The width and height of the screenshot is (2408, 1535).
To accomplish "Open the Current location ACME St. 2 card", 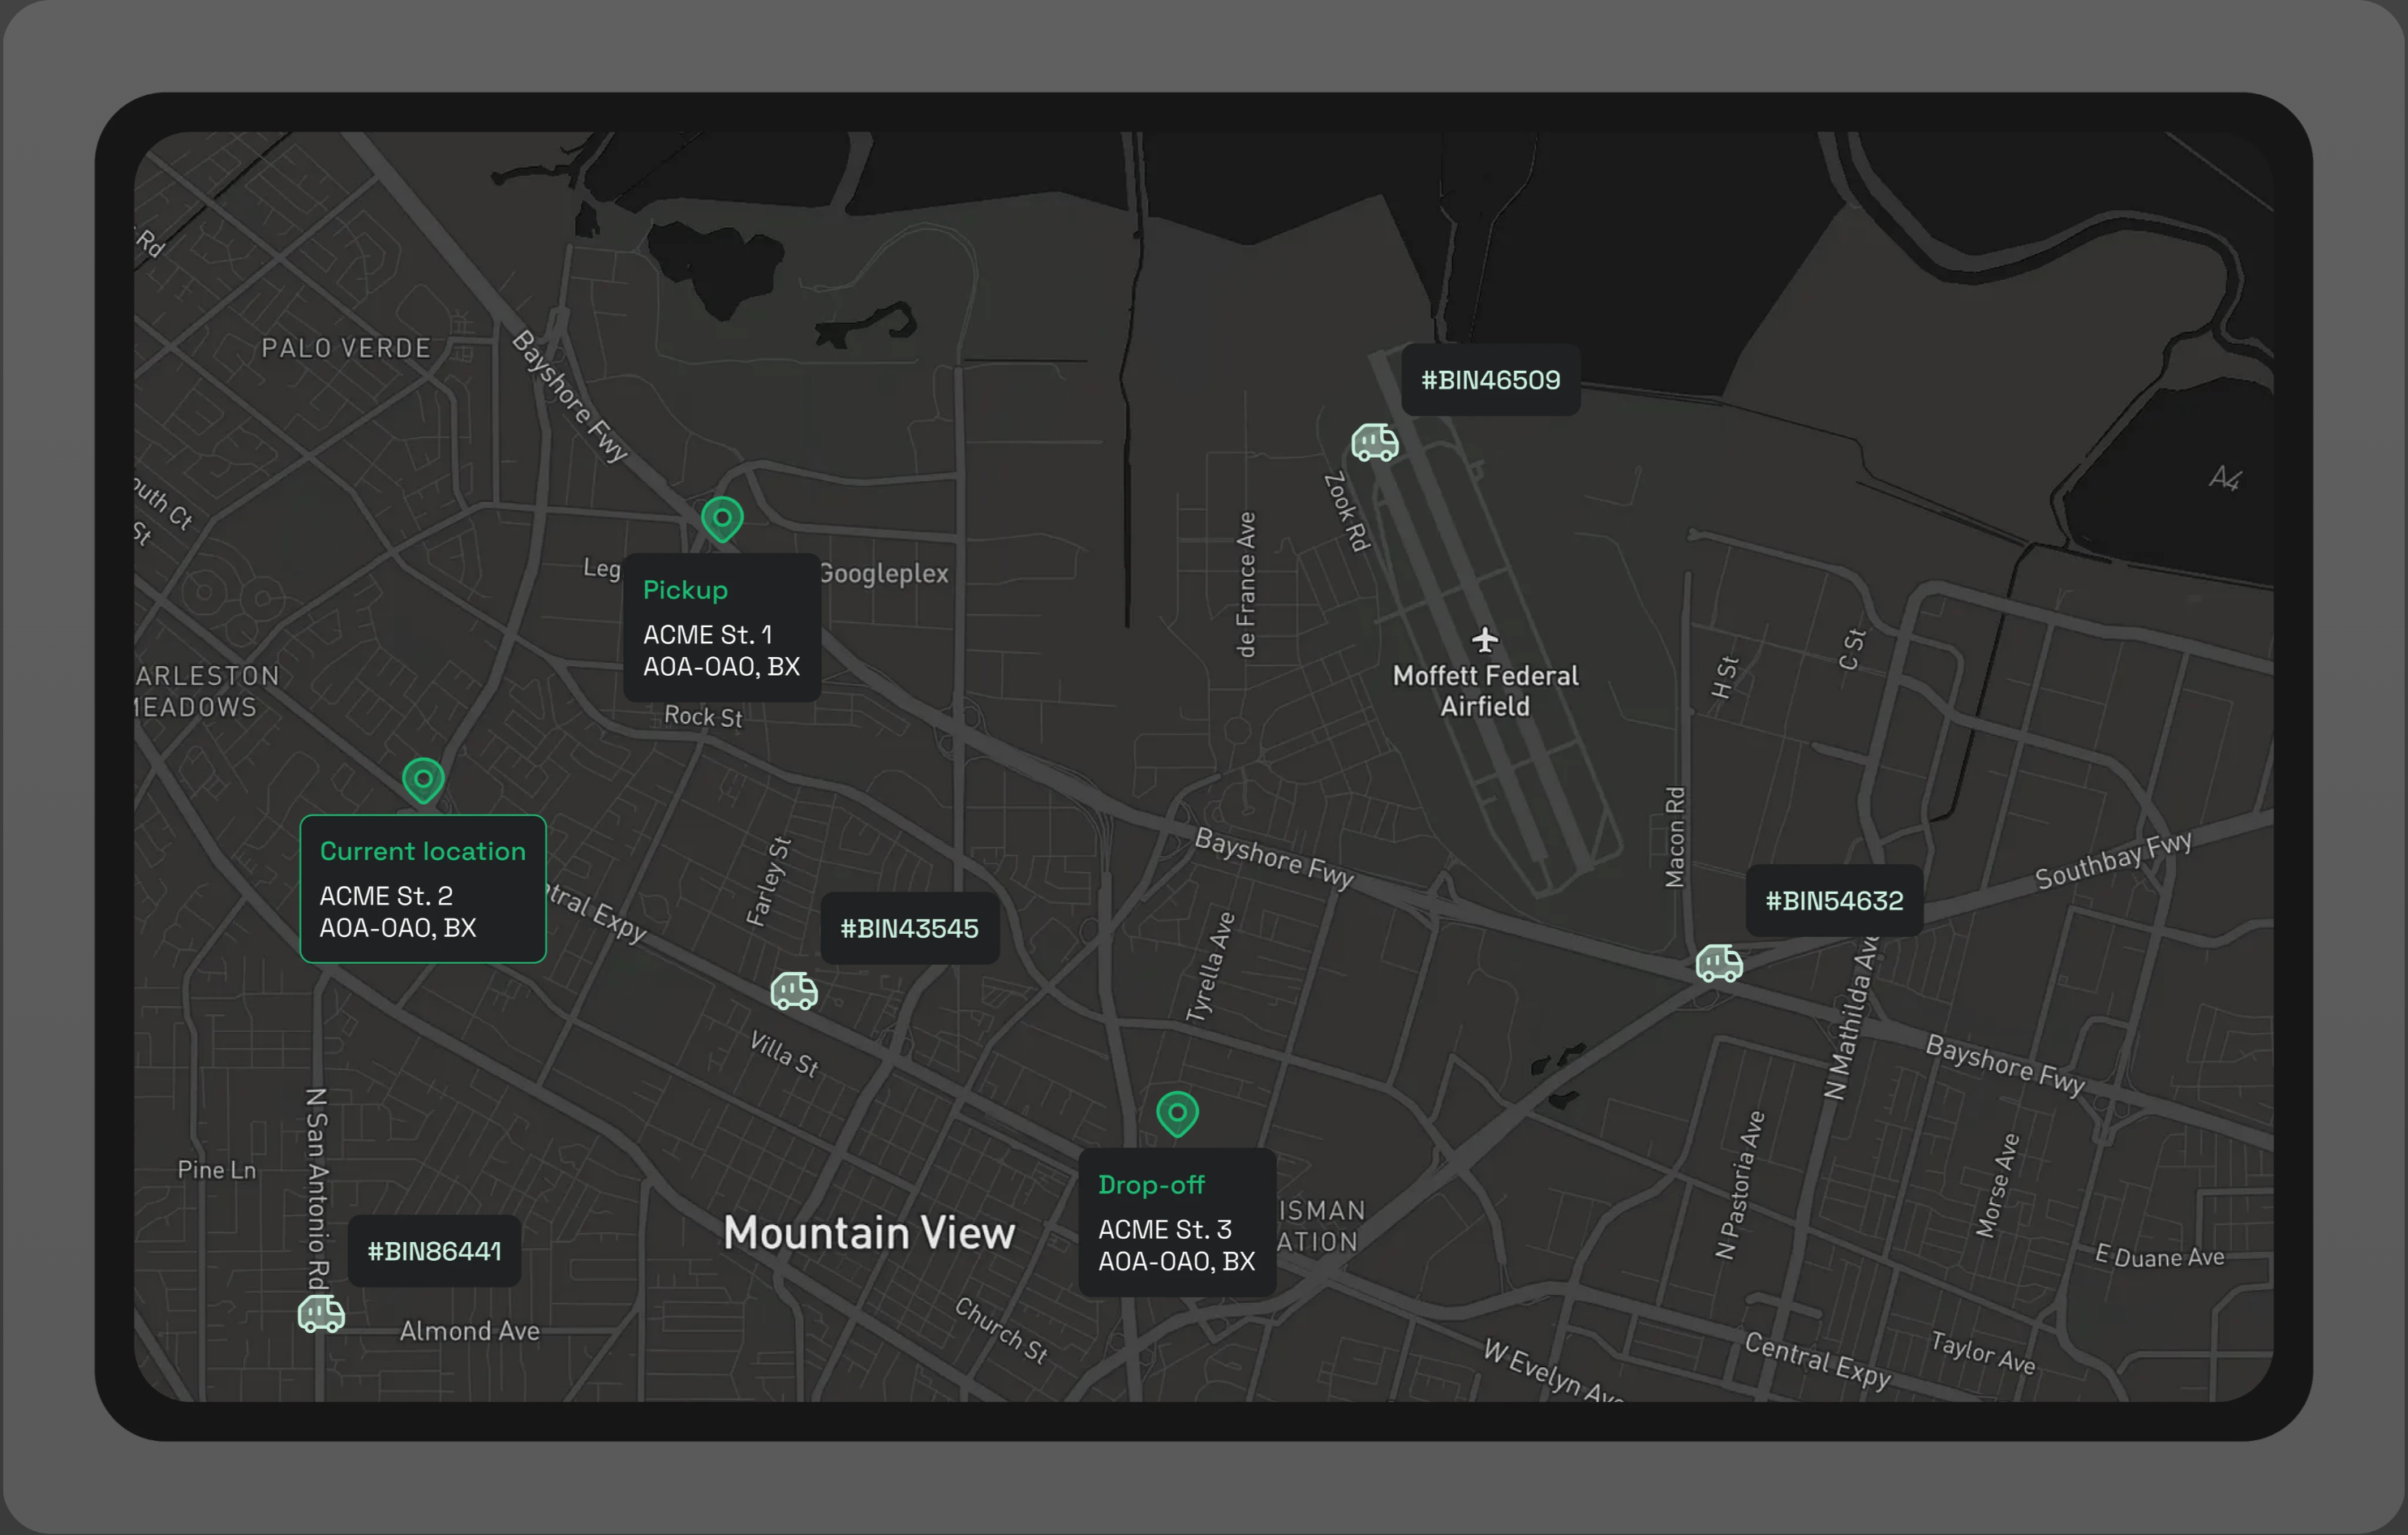I will (423, 889).
